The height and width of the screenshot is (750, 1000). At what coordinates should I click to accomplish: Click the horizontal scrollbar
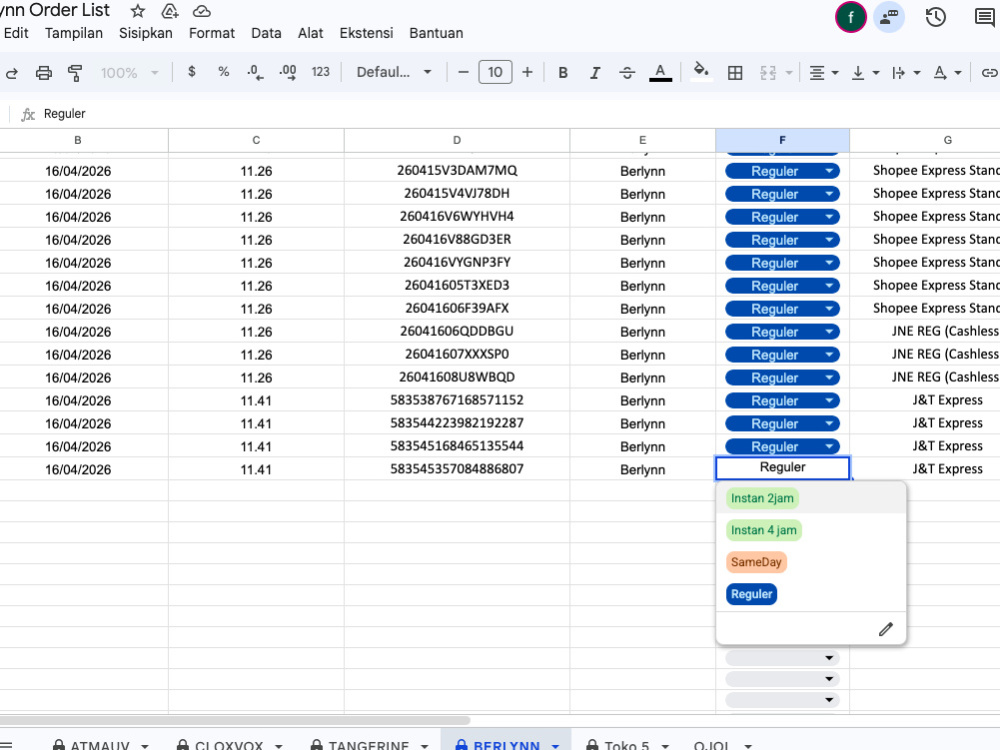point(235,720)
